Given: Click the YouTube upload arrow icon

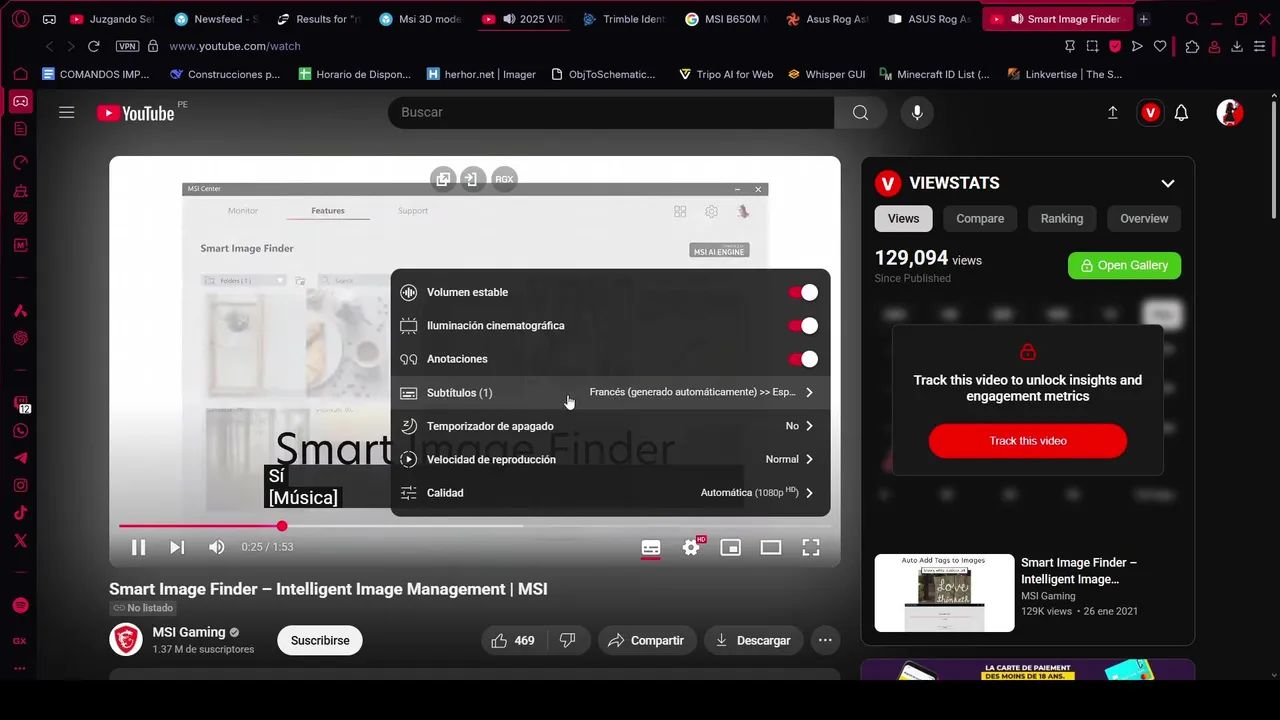Looking at the screenshot, I should click(x=1112, y=113).
